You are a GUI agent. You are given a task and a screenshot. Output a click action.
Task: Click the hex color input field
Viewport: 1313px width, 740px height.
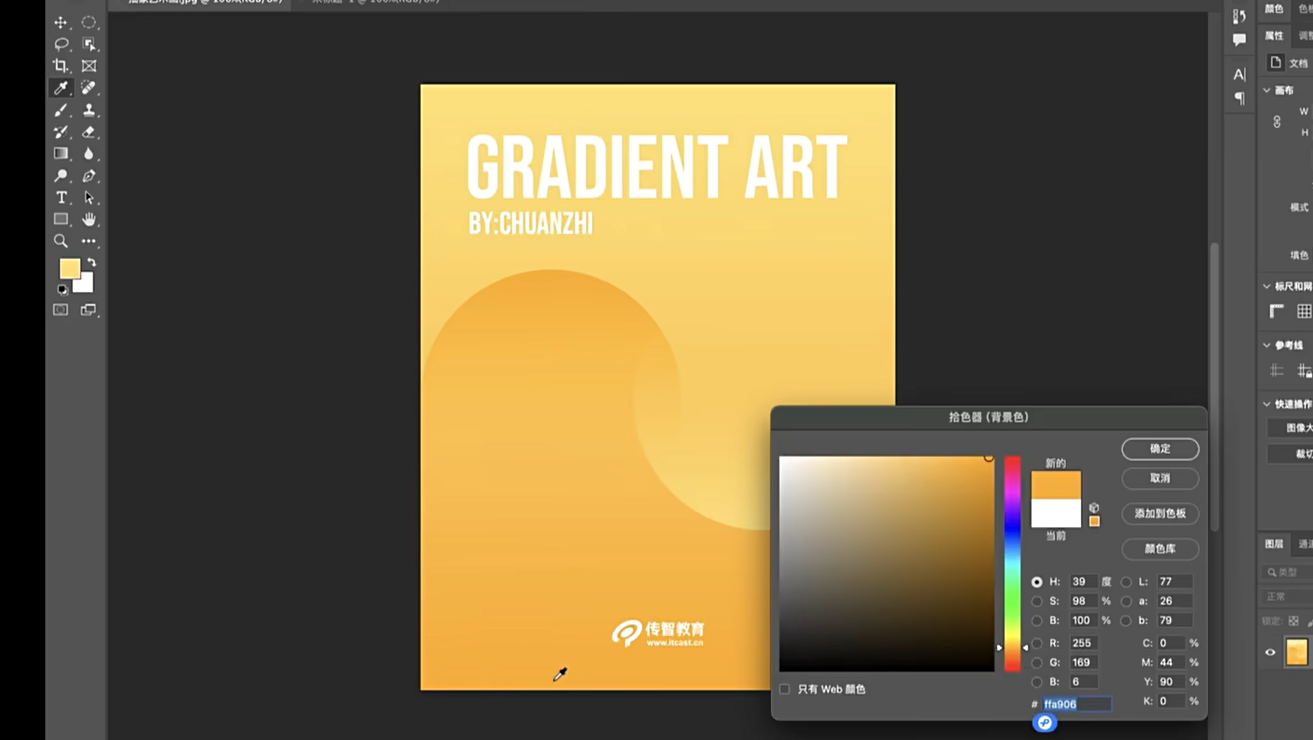point(1077,704)
